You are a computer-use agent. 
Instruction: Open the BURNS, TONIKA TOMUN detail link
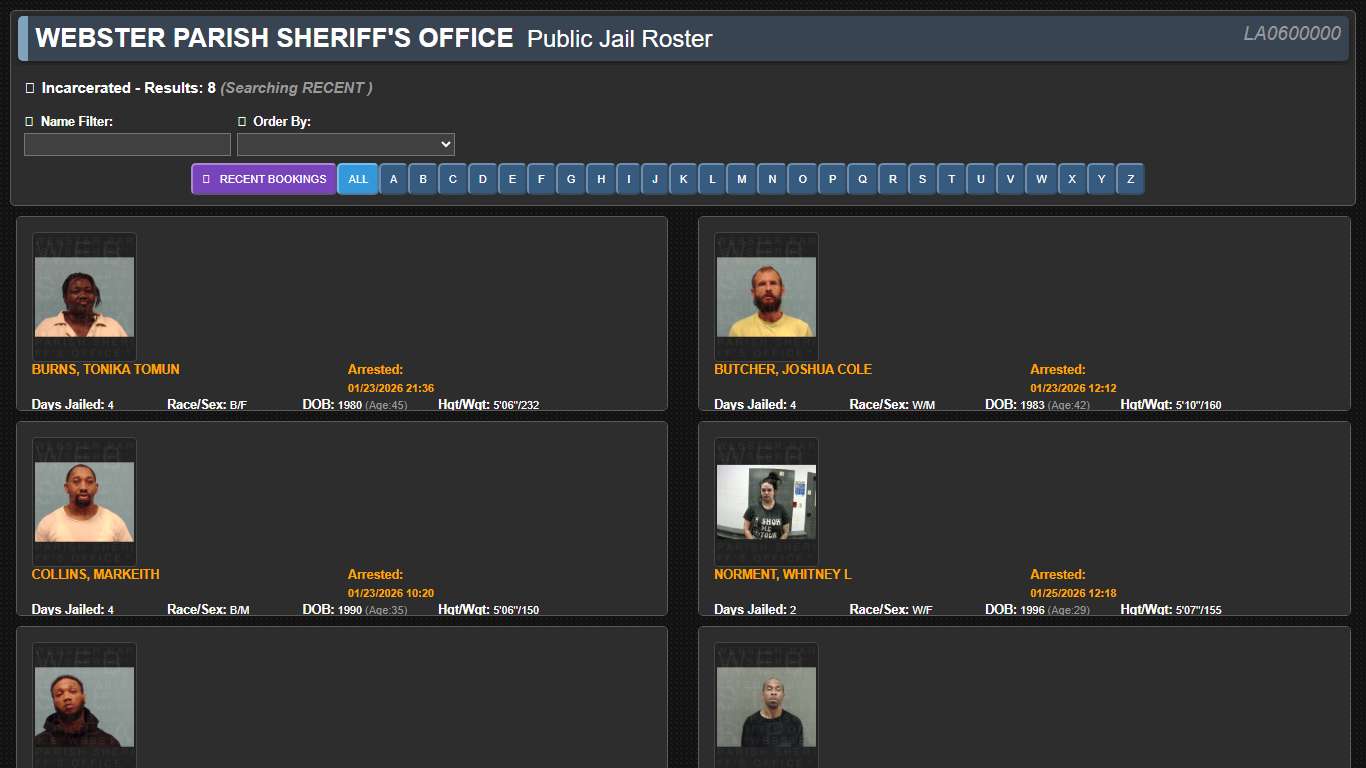click(104, 369)
